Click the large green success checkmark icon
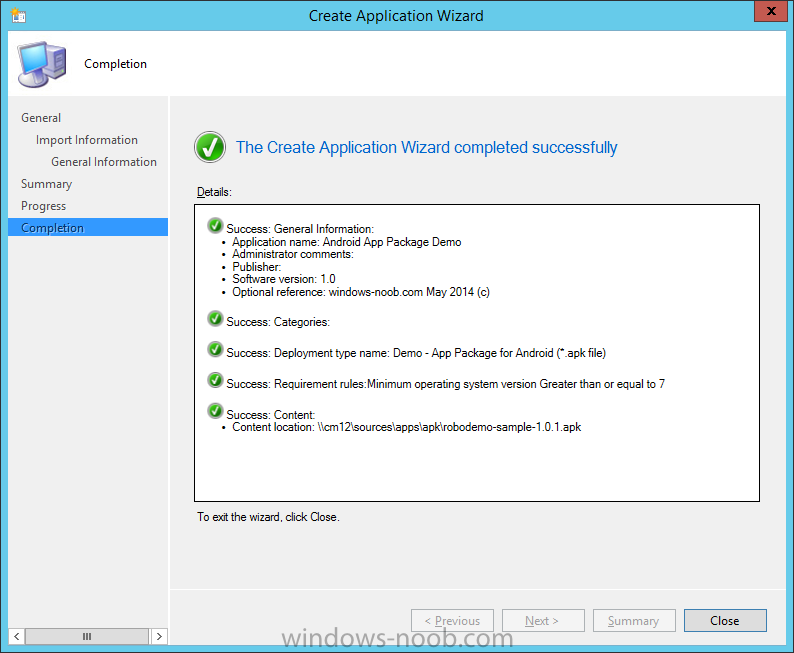 (x=210, y=147)
